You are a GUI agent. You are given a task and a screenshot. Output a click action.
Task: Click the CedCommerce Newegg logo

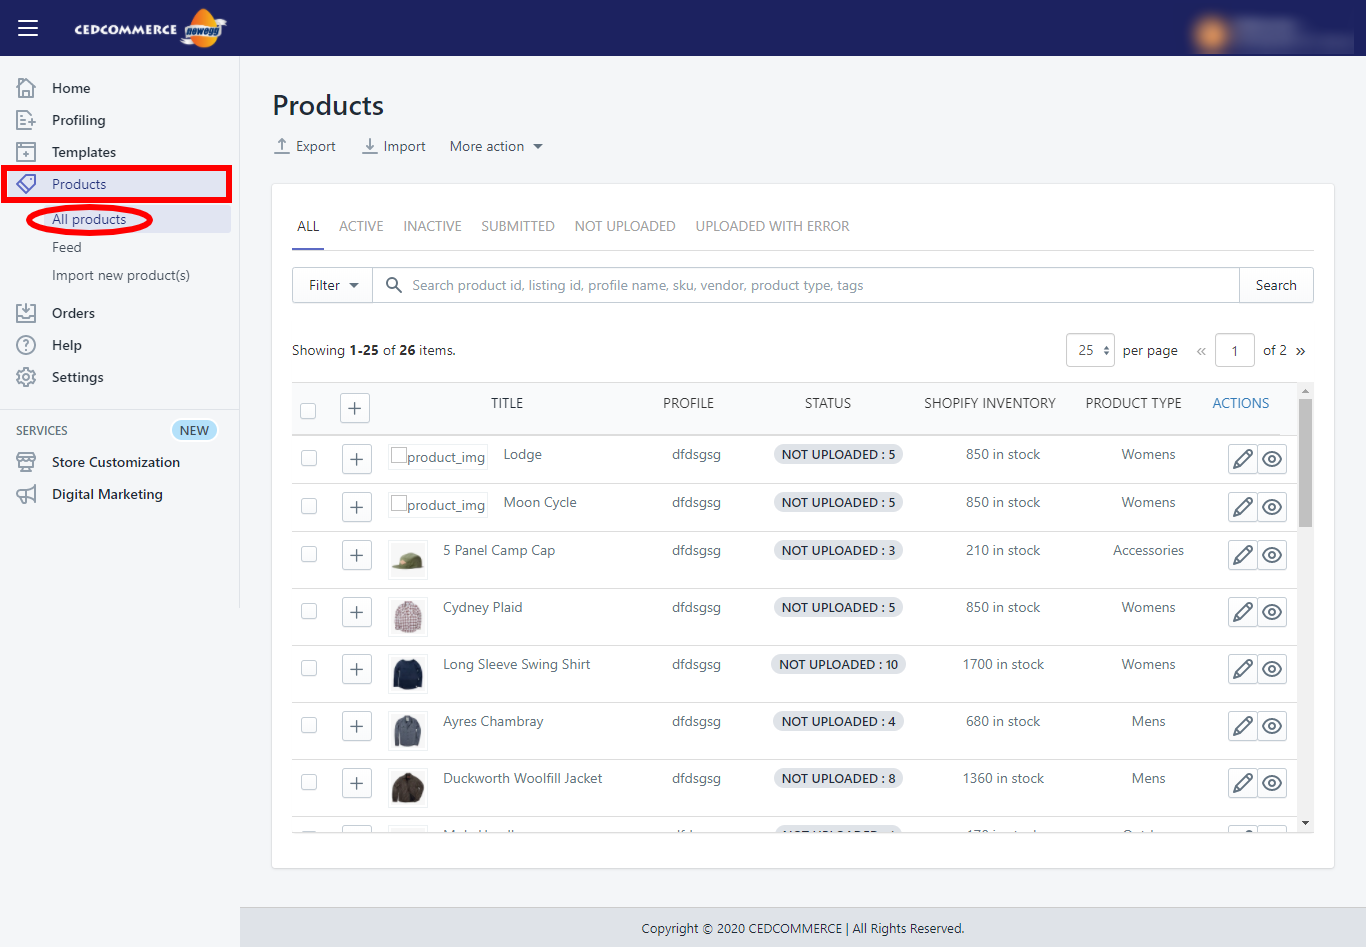coord(150,28)
